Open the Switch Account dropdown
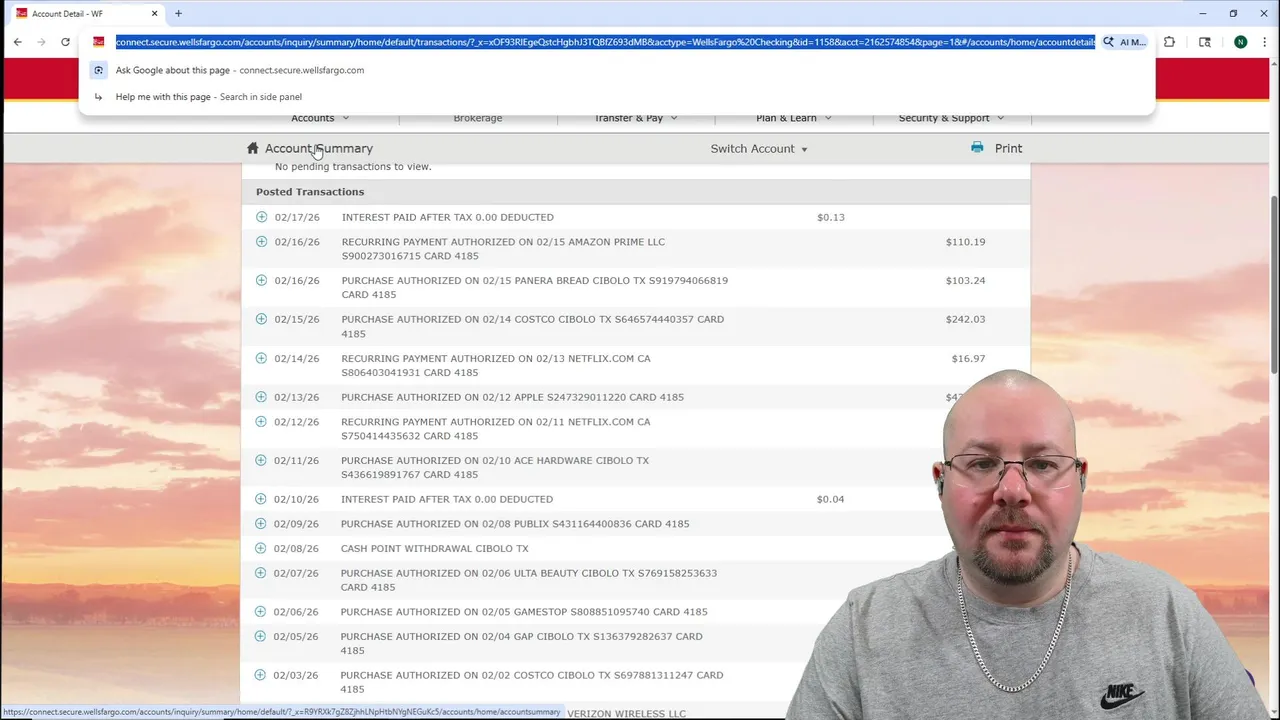 pos(759,149)
